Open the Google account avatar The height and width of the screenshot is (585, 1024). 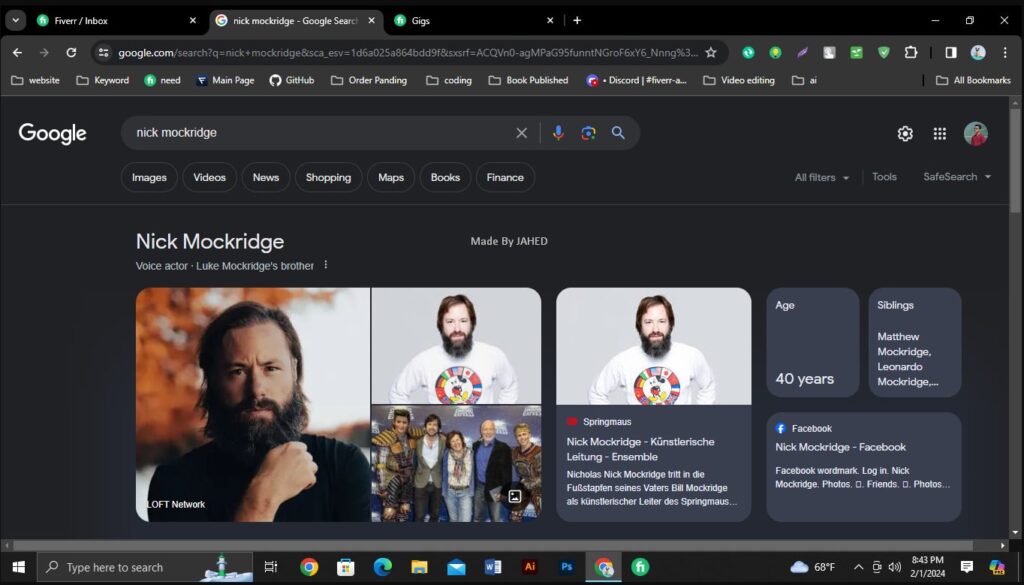(976, 134)
